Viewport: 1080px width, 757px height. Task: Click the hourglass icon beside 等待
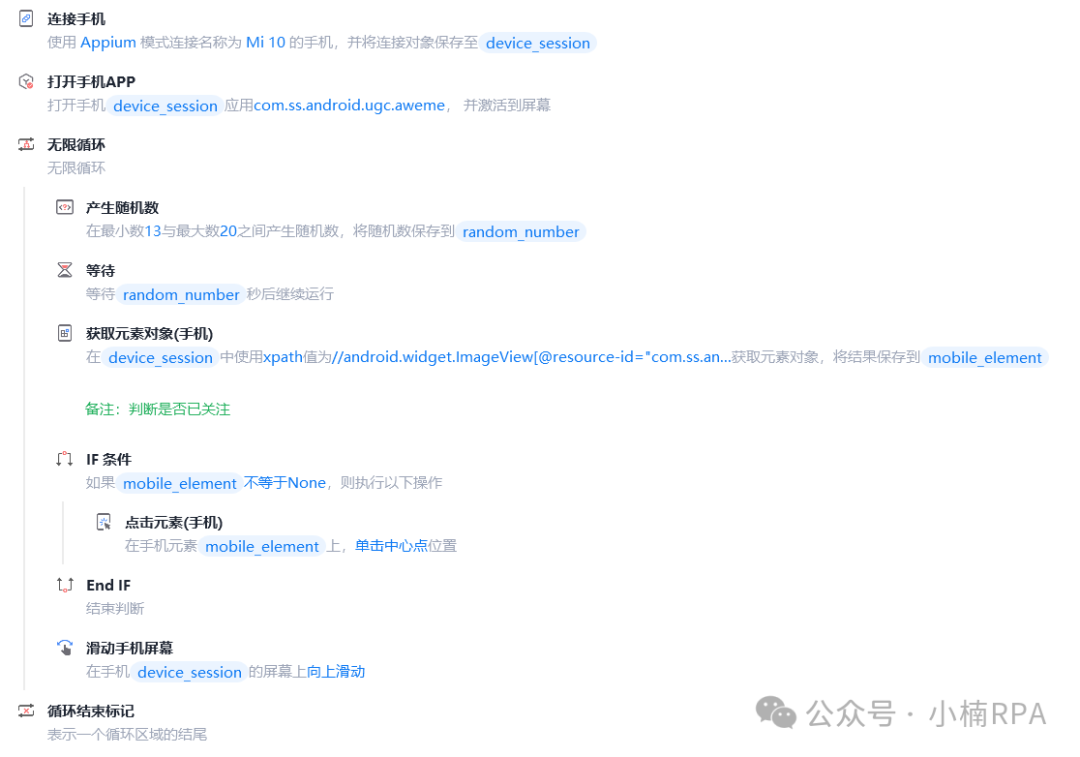(x=64, y=270)
